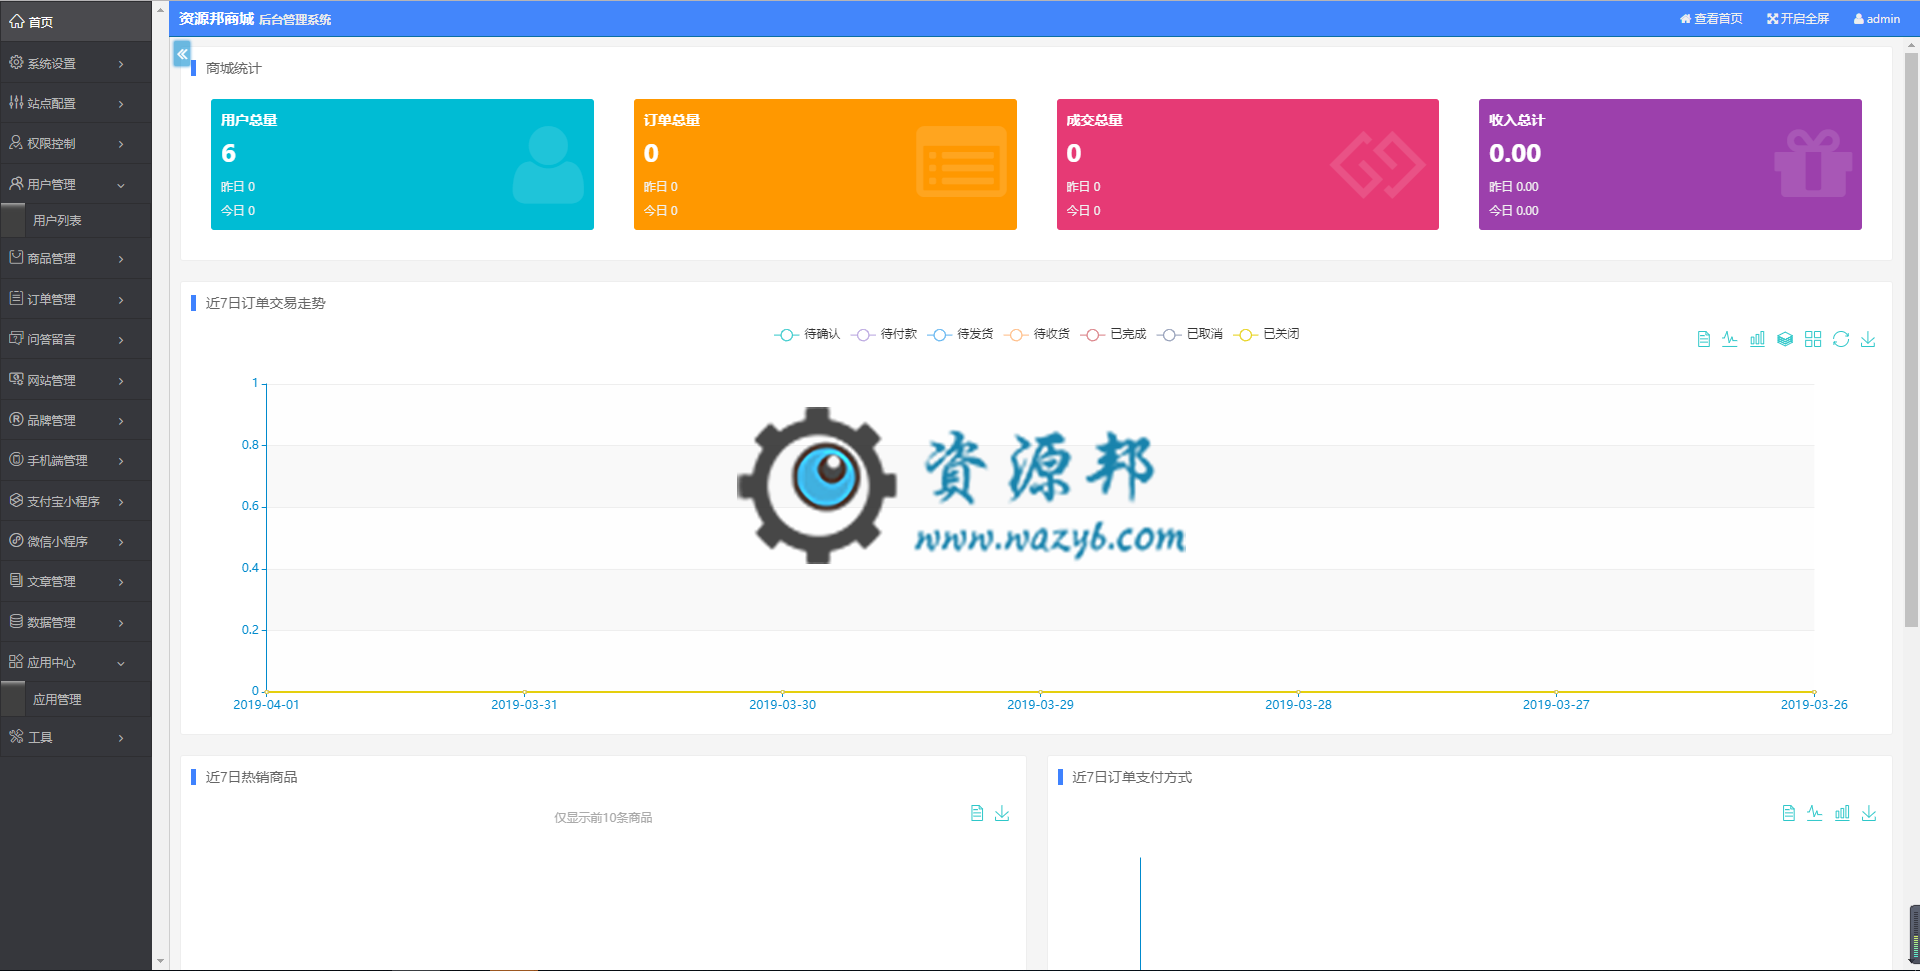Toggle the 待付款 legend series
1920x971 pixels.
884,334
